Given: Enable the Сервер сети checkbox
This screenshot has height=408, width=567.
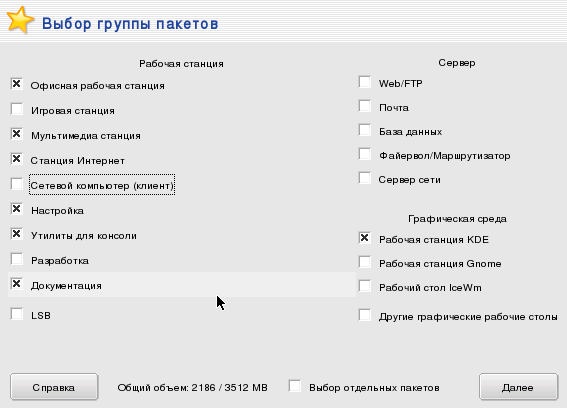Looking at the screenshot, I should point(365,178).
